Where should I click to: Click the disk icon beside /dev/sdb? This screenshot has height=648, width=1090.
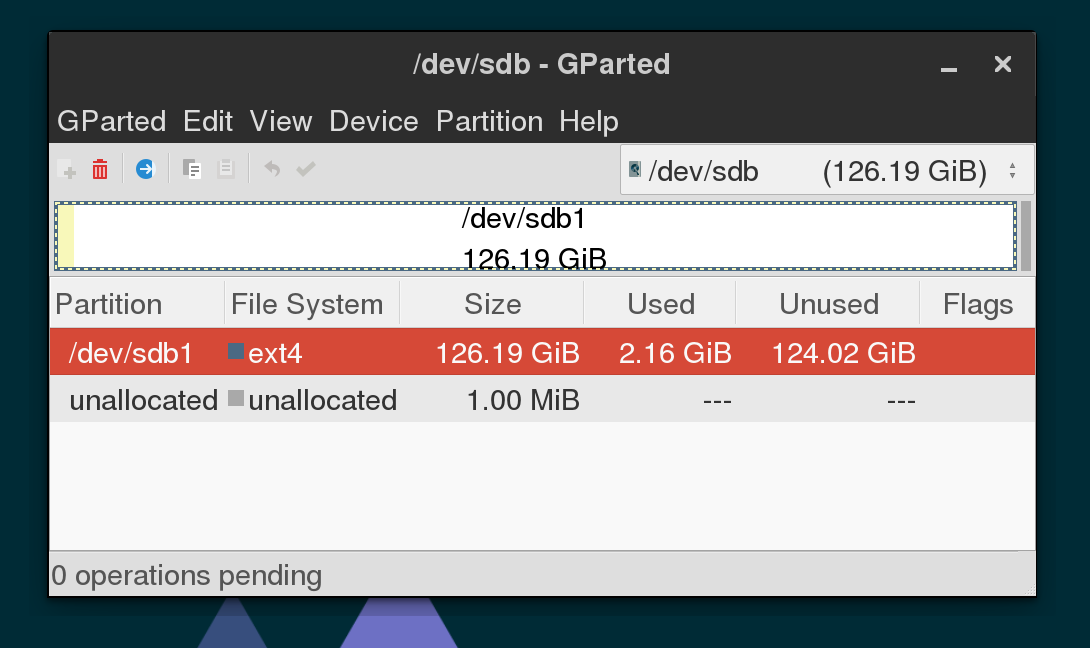point(635,170)
